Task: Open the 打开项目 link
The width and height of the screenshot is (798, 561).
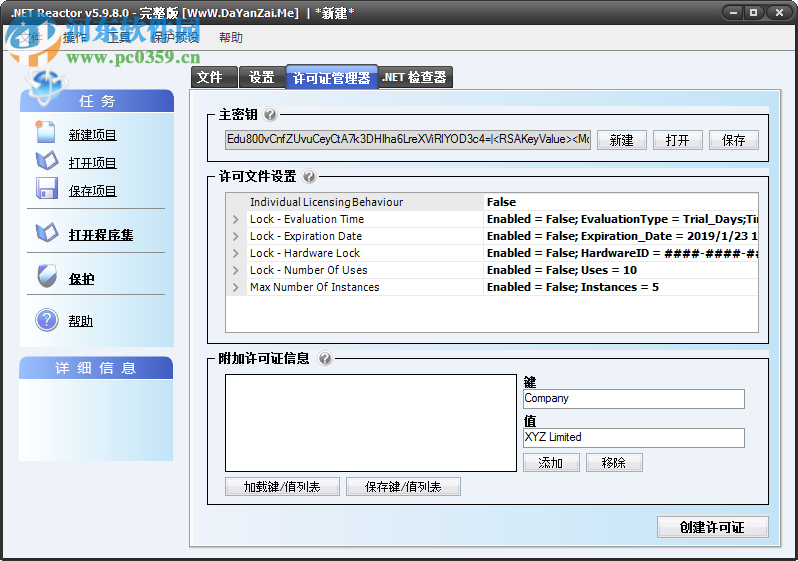Action: (x=93, y=163)
